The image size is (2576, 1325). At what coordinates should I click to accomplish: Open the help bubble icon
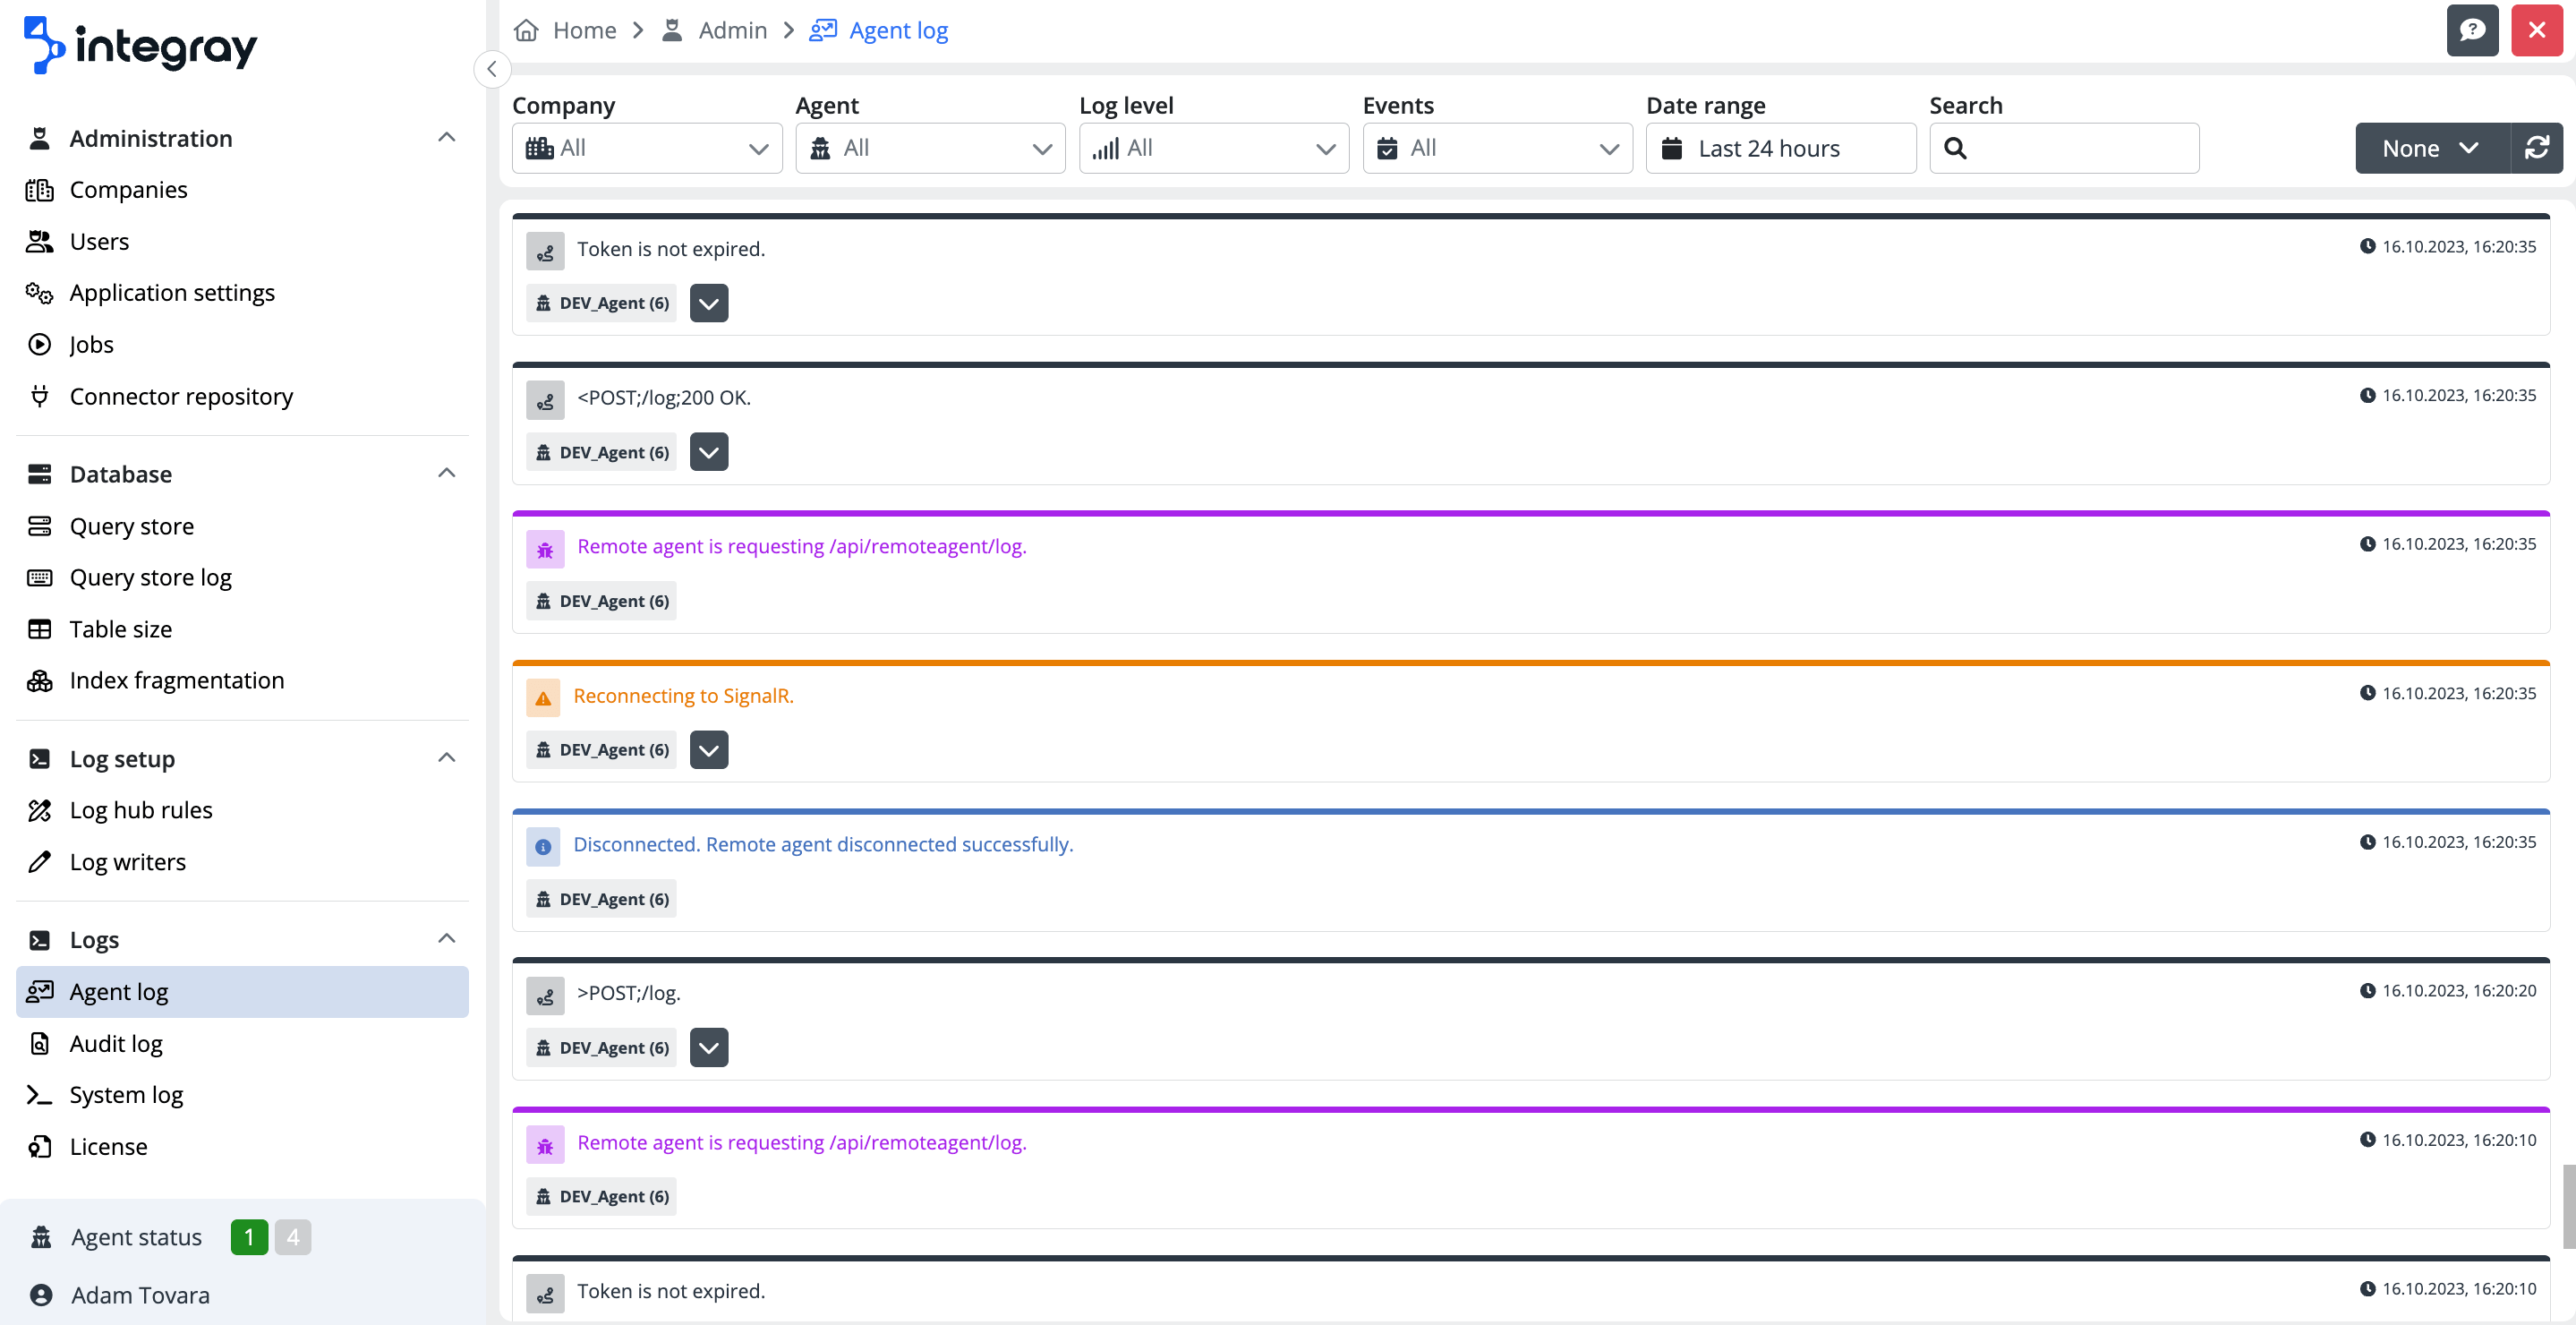pos(2472,30)
